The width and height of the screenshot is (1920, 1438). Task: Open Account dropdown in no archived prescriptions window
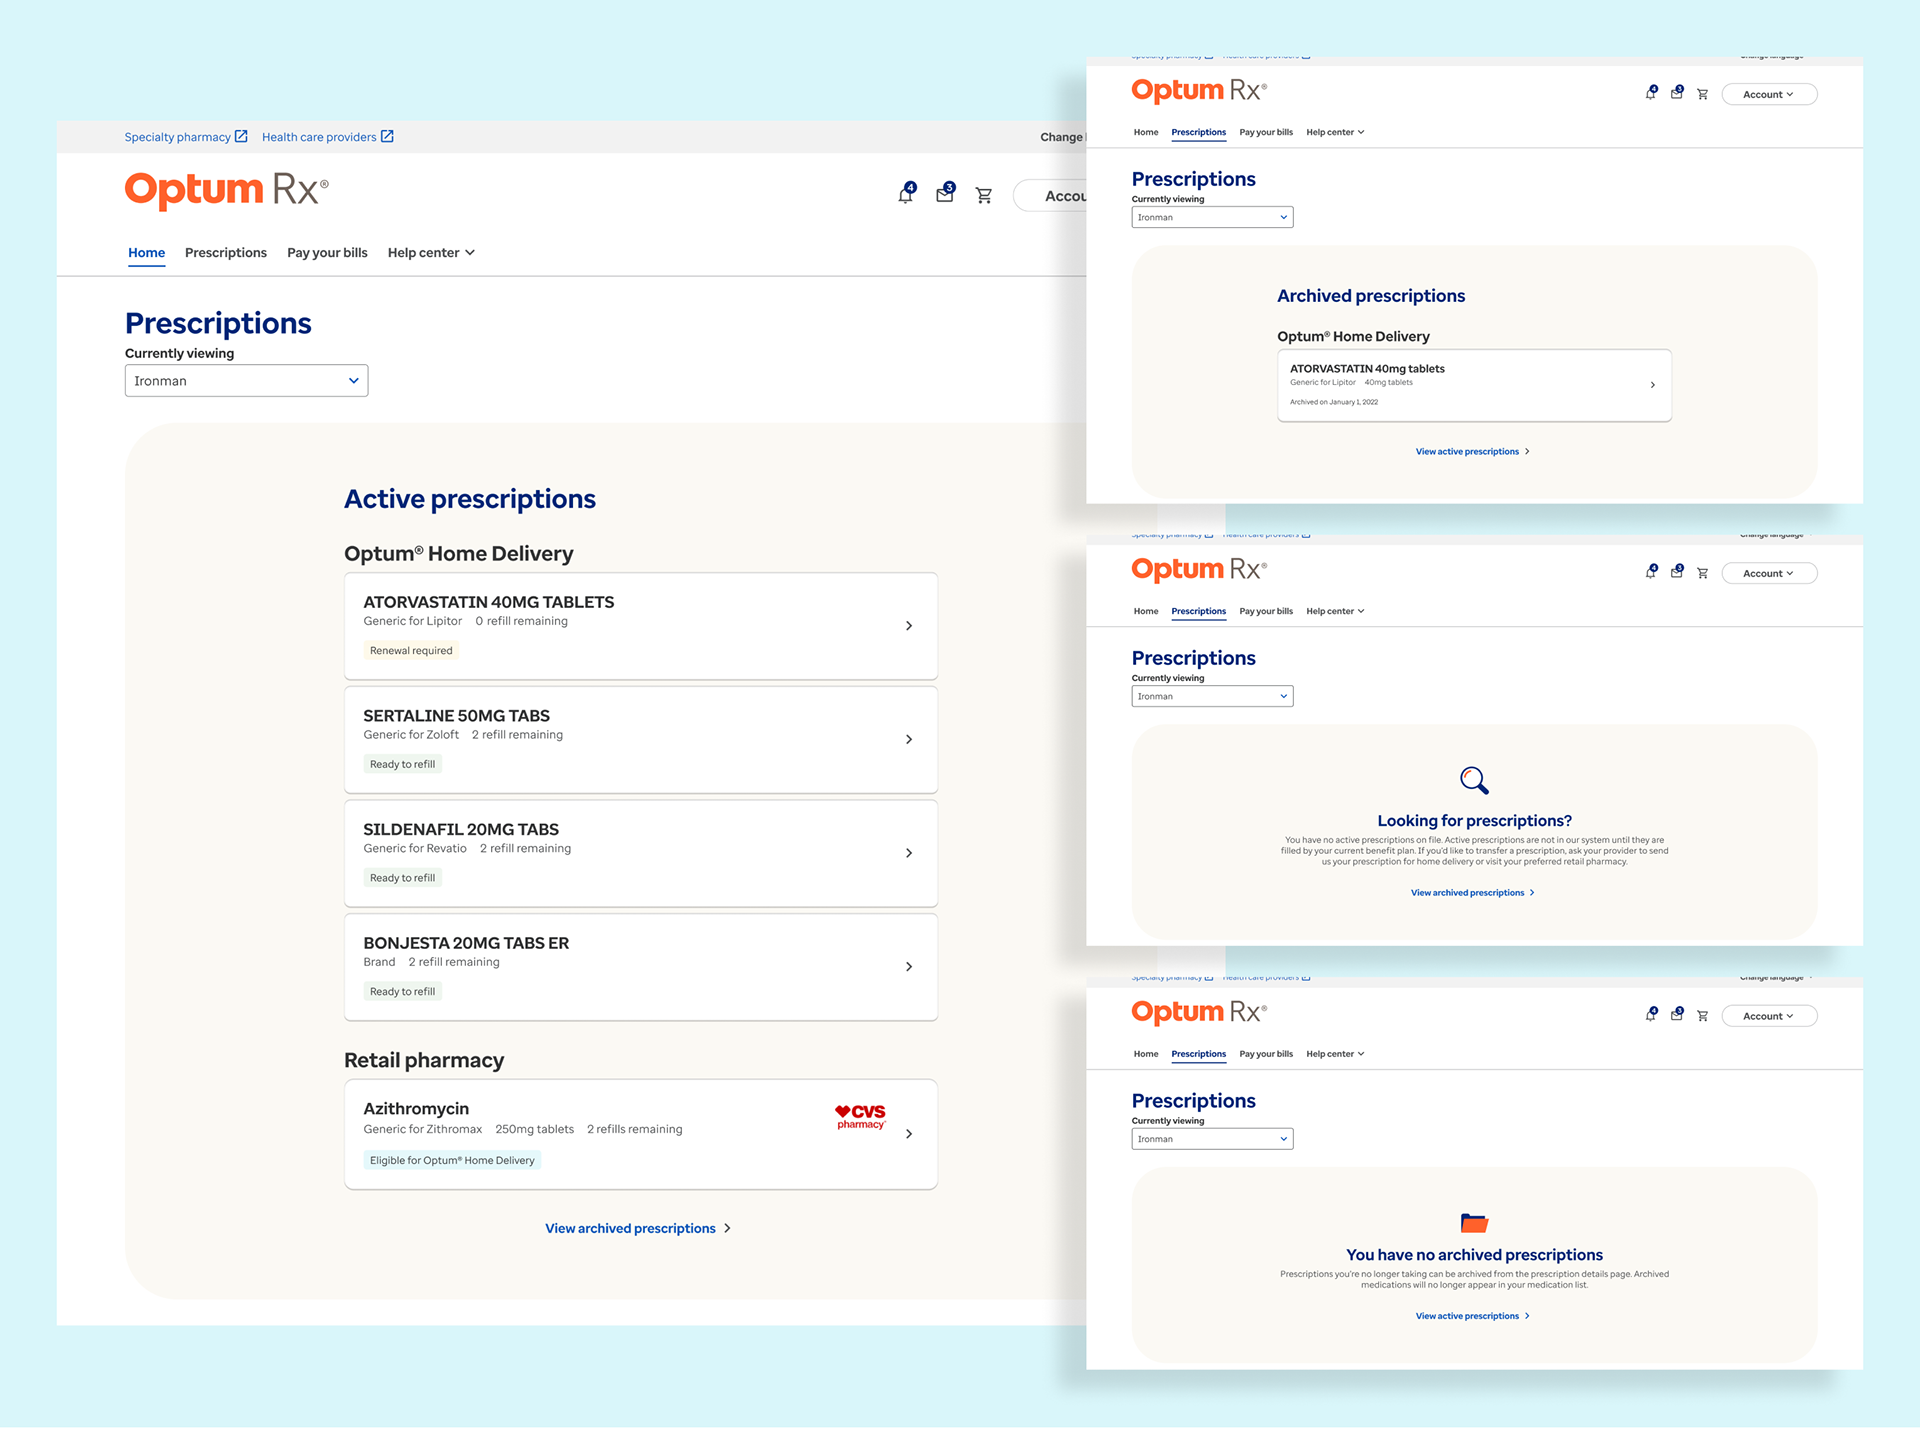pos(1768,1016)
